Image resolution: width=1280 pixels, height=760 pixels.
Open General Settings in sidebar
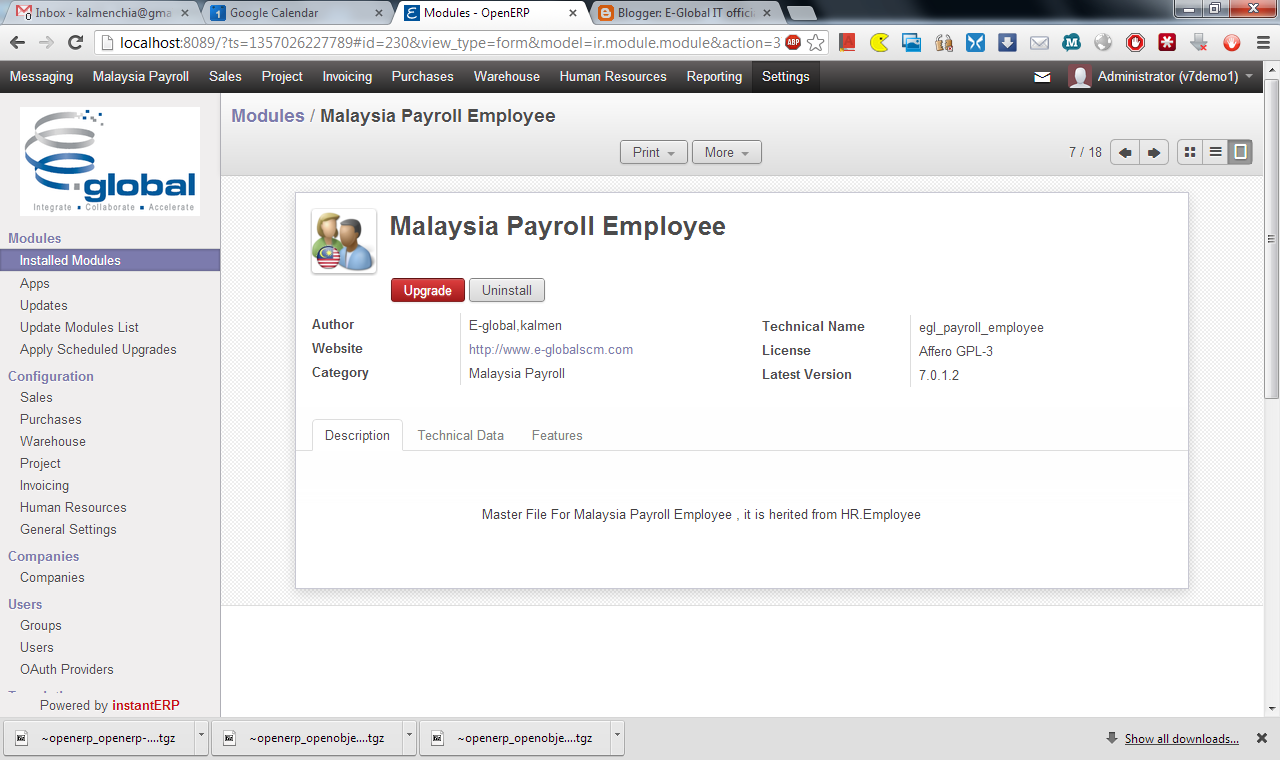click(x=68, y=529)
